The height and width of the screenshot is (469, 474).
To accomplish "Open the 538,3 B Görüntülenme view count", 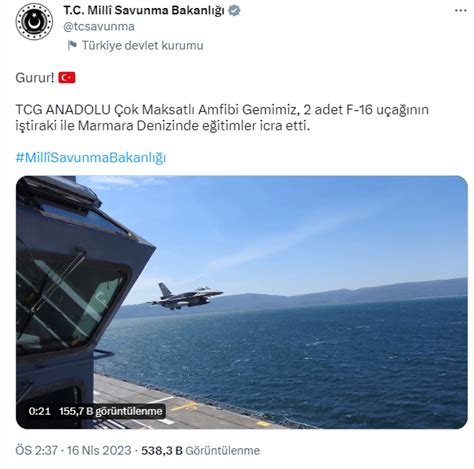I will (x=200, y=450).
